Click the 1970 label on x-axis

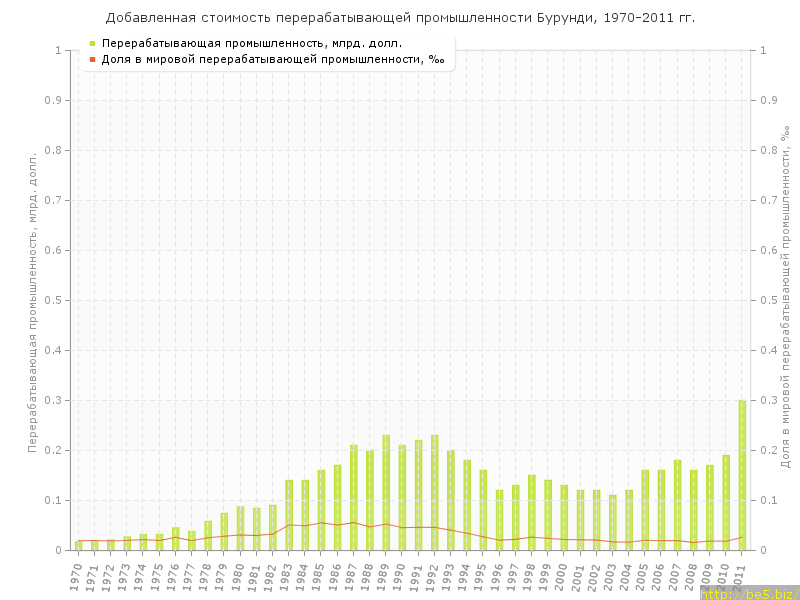[x=76, y=575]
